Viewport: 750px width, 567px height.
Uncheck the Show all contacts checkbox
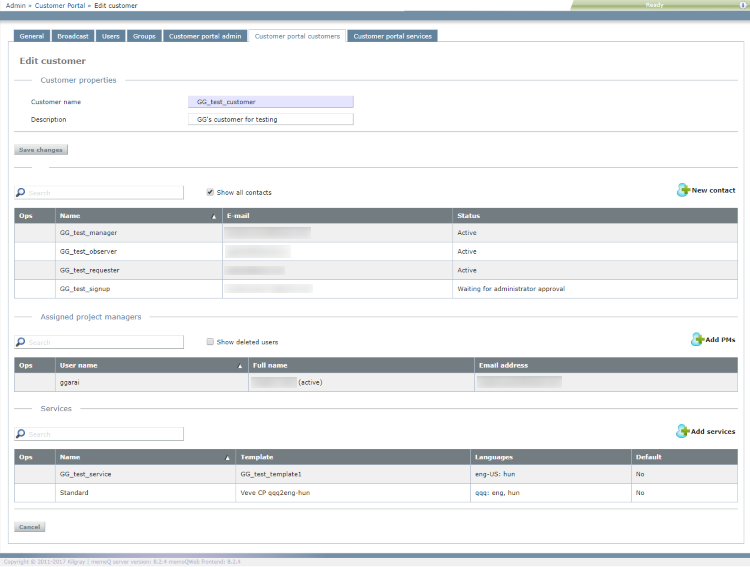210,192
